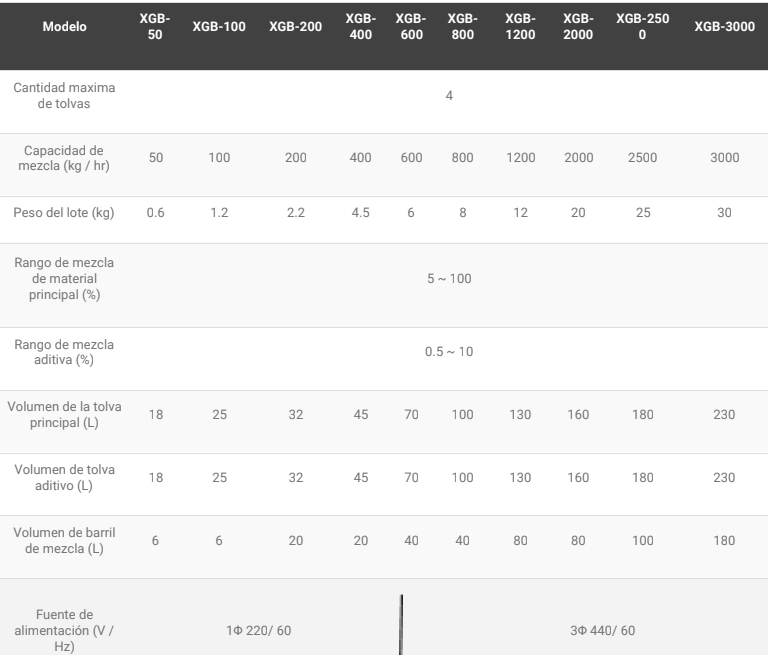Click Volumen de barril de mezcla label
The height and width of the screenshot is (655, 768).
coord(64,540)
